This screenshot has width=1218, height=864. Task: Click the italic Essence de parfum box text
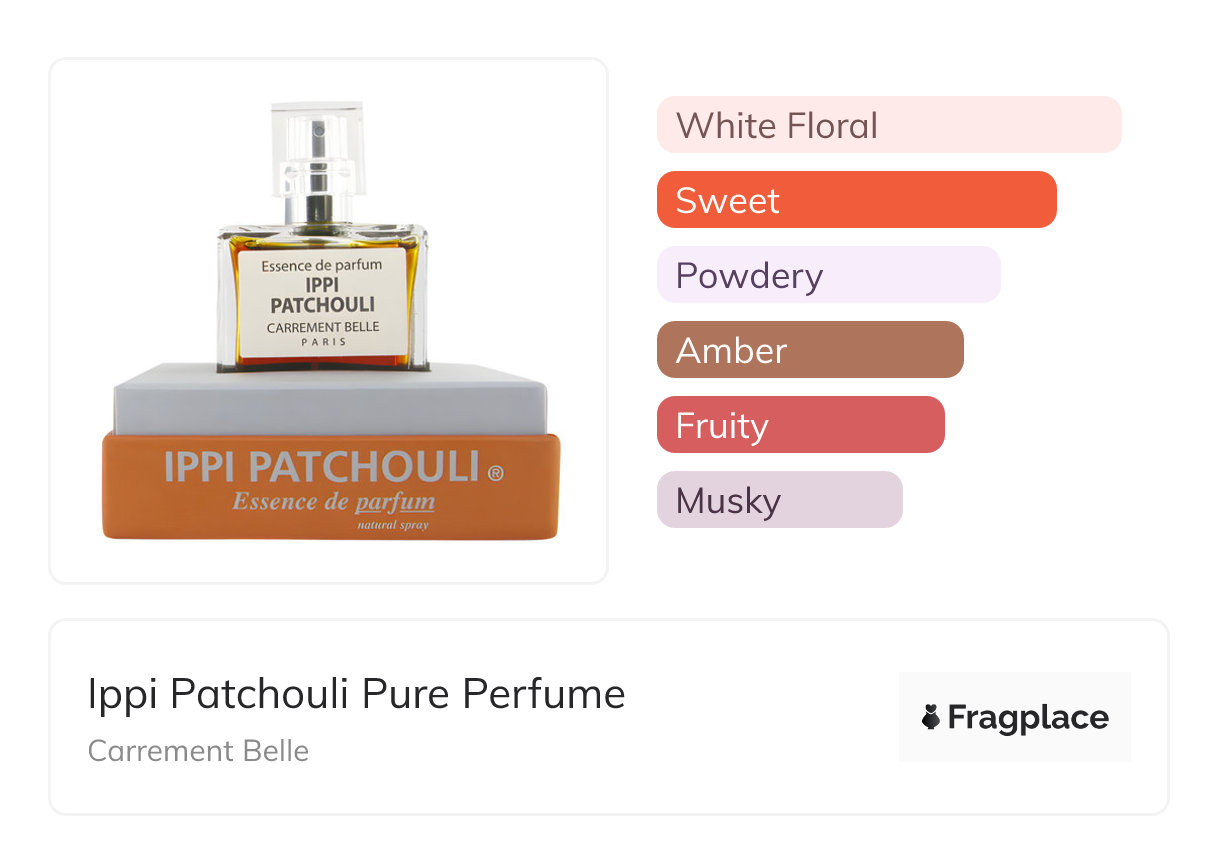click(x=333, y=502)
